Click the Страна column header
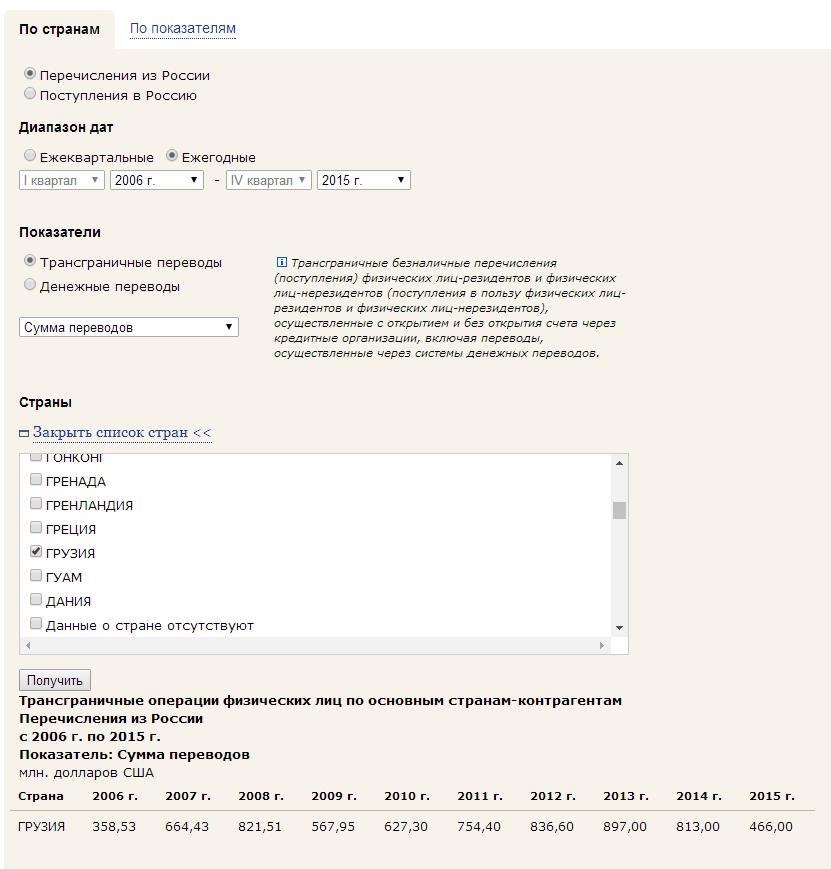Viewport: 831px width, 869px height. 41,796
